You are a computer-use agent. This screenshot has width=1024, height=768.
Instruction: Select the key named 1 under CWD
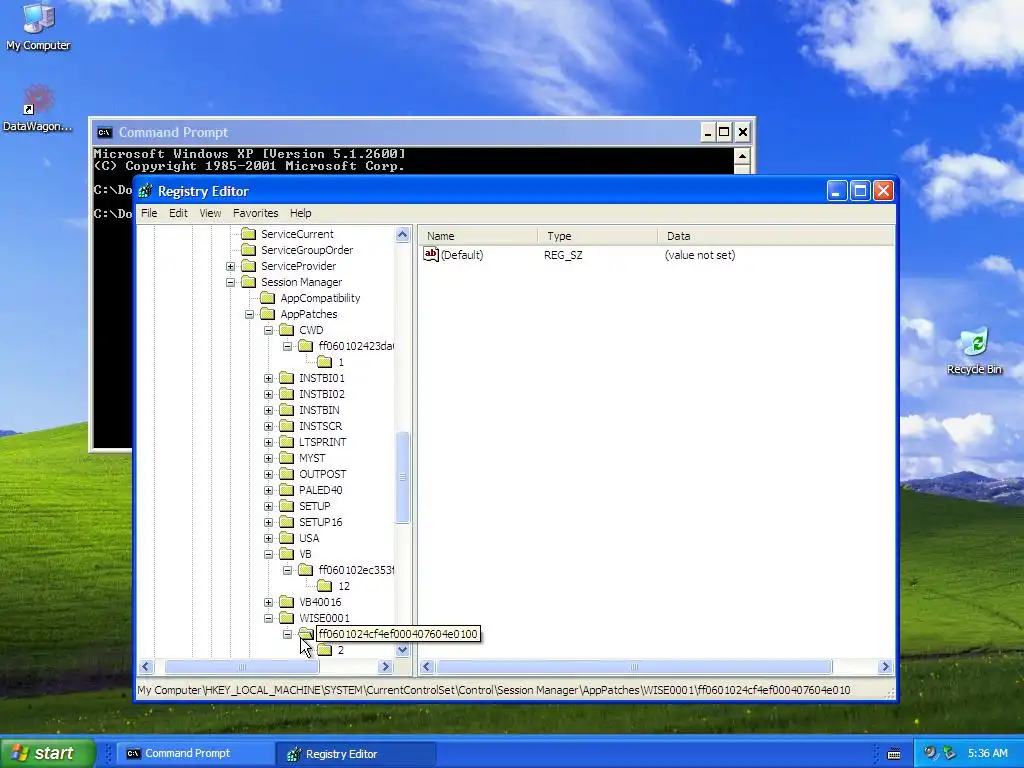point(341,362)
